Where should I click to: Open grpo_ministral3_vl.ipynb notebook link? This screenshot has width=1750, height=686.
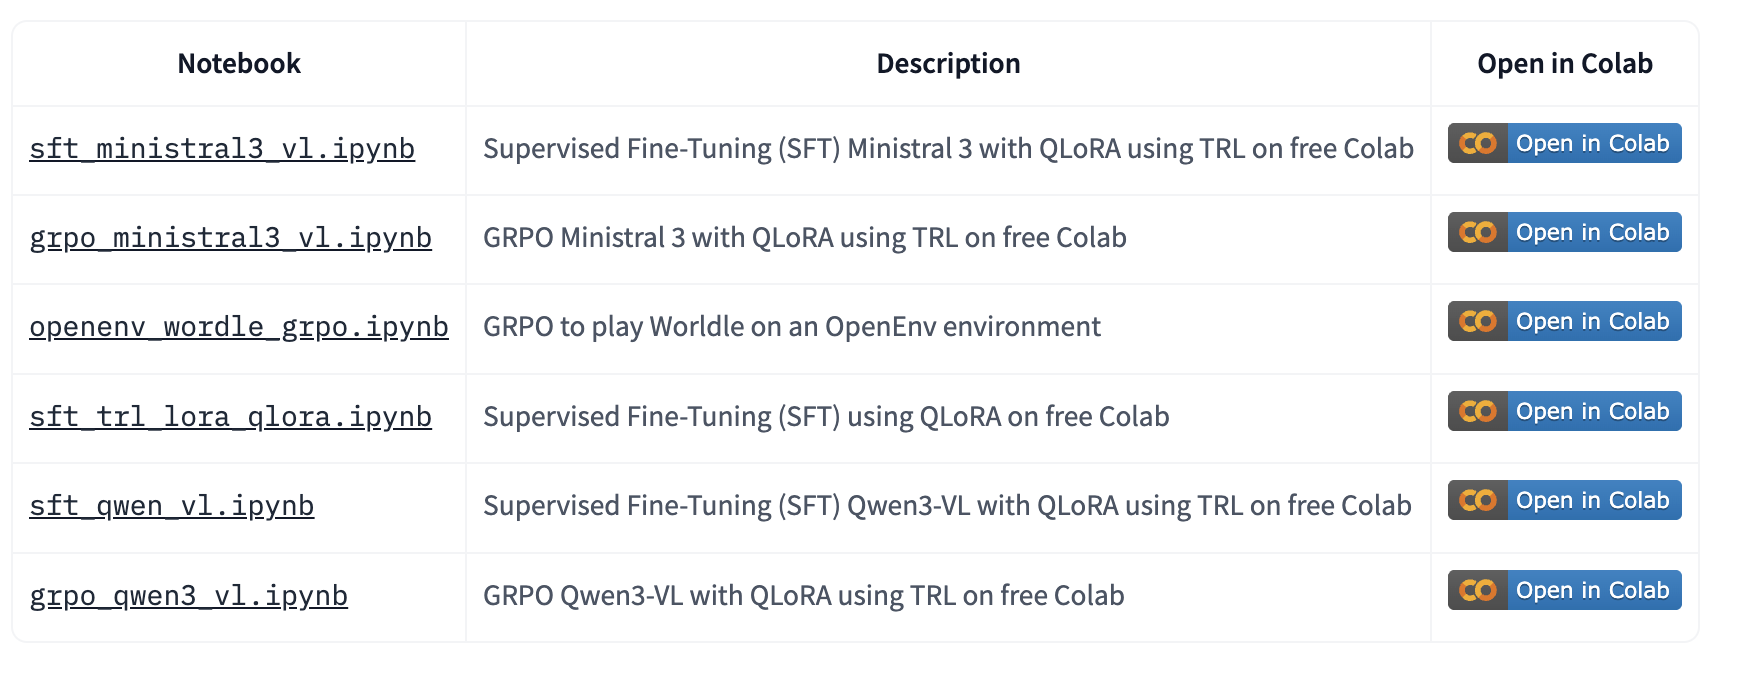[230, 238]
